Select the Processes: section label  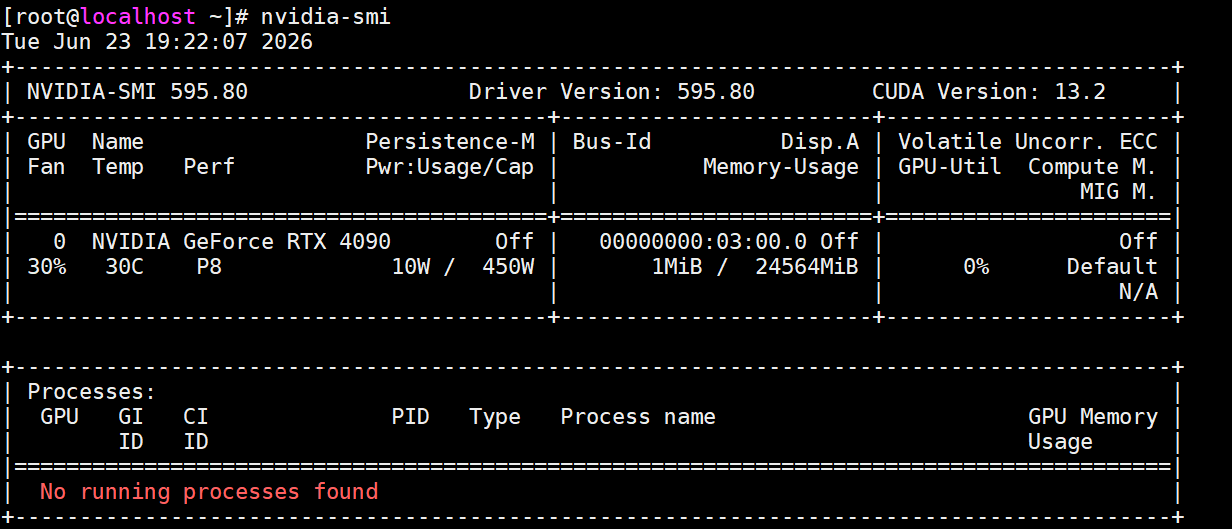pyautogui.click(x=92, y=392)
